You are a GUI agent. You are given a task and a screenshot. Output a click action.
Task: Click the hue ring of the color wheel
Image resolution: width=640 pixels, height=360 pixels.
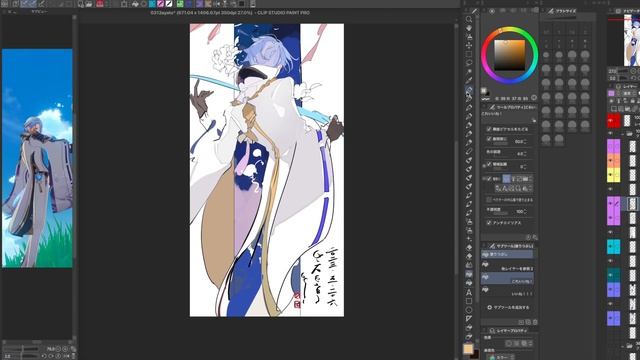click(509, 30)
